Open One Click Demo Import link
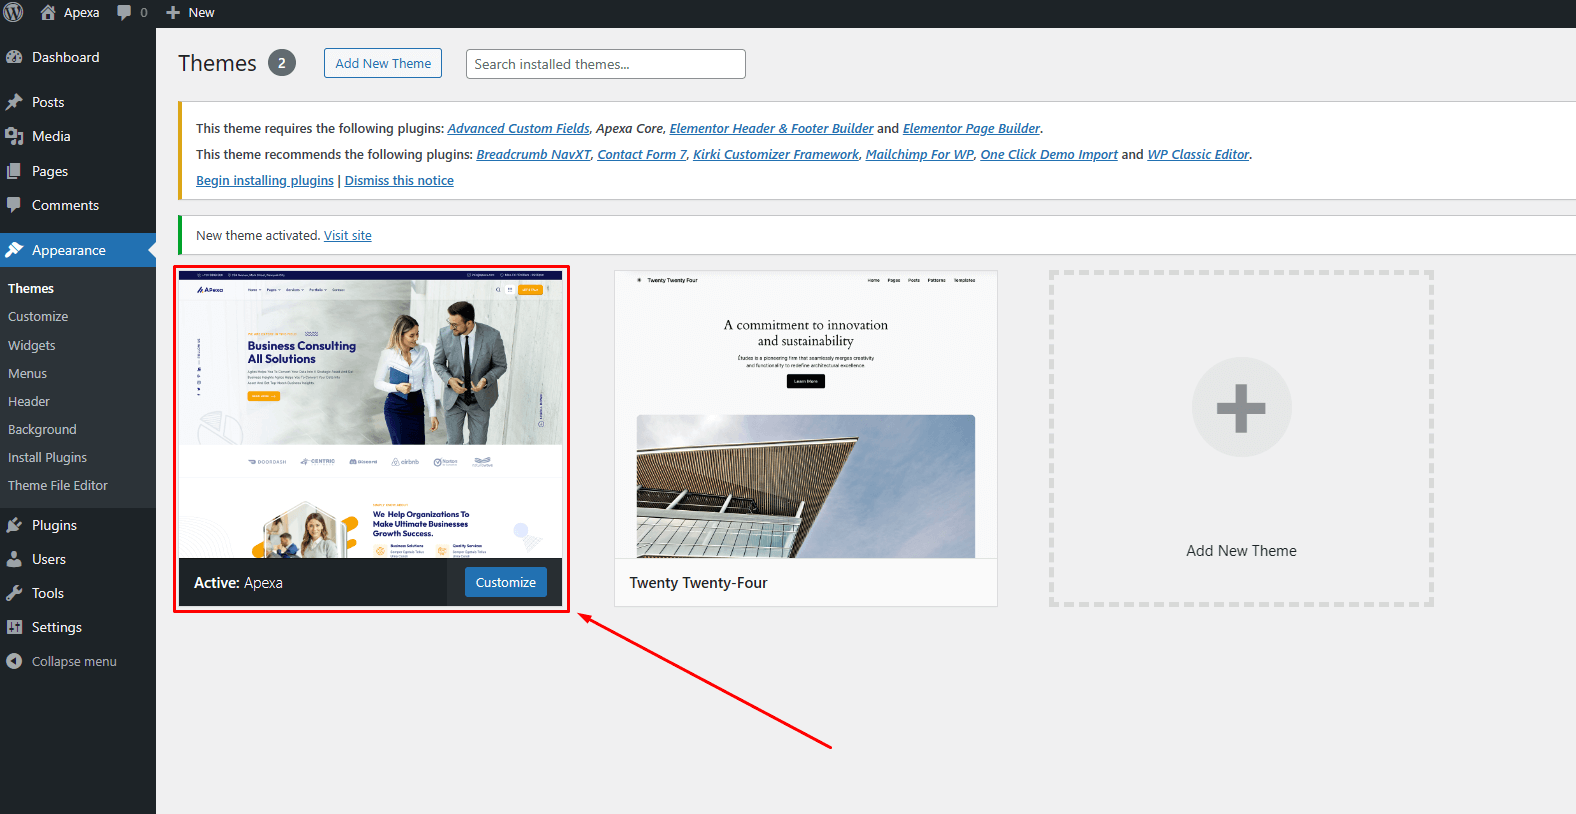 point(1049,154)
